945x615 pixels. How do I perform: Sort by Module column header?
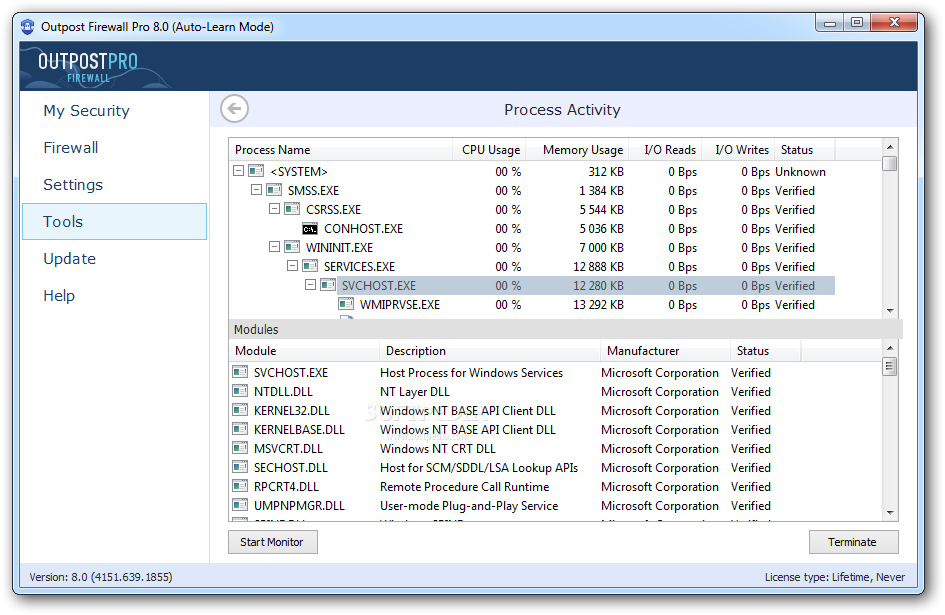[x=304, y=351]
